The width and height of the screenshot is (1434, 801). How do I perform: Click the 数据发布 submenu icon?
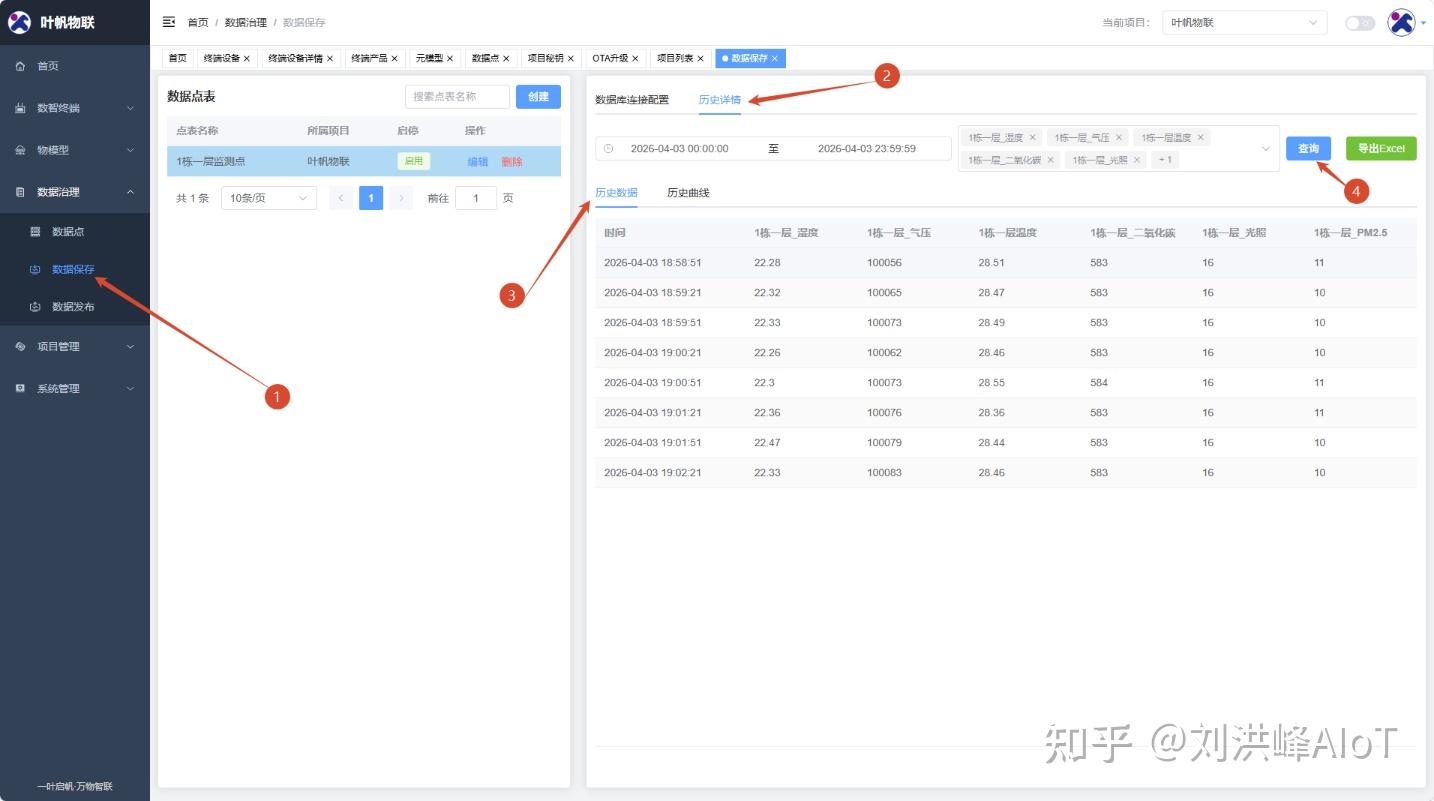coord(35,307)
